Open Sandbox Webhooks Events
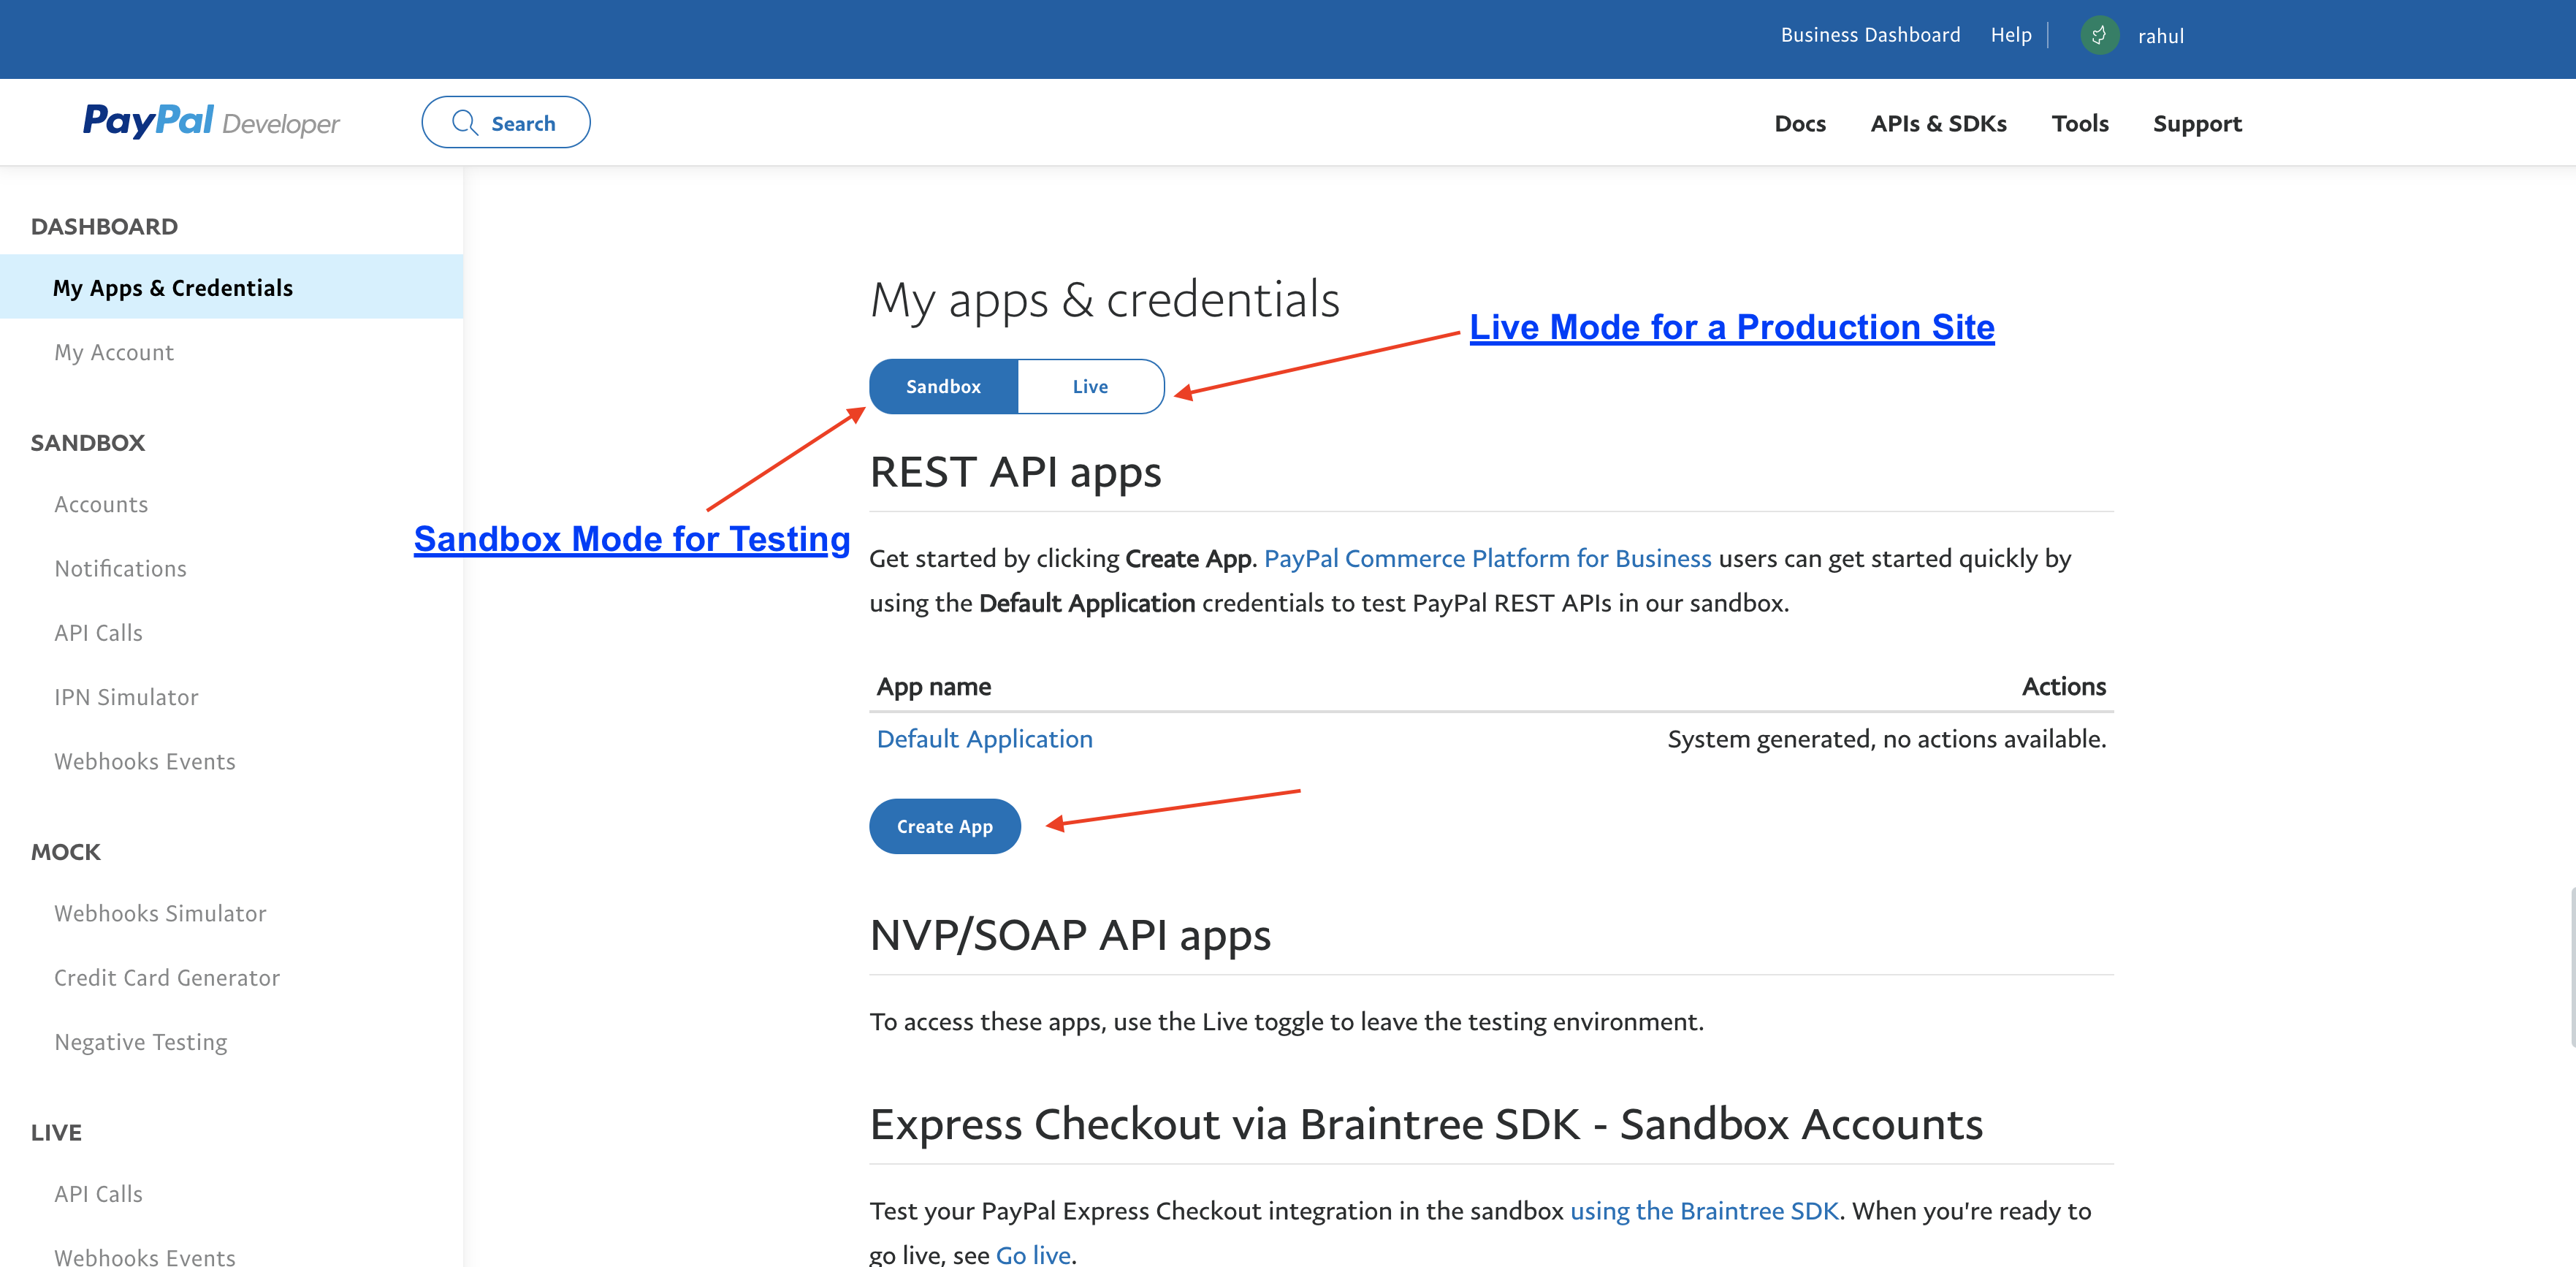This screenshot has height=1267, width=2576. point(145,761)
